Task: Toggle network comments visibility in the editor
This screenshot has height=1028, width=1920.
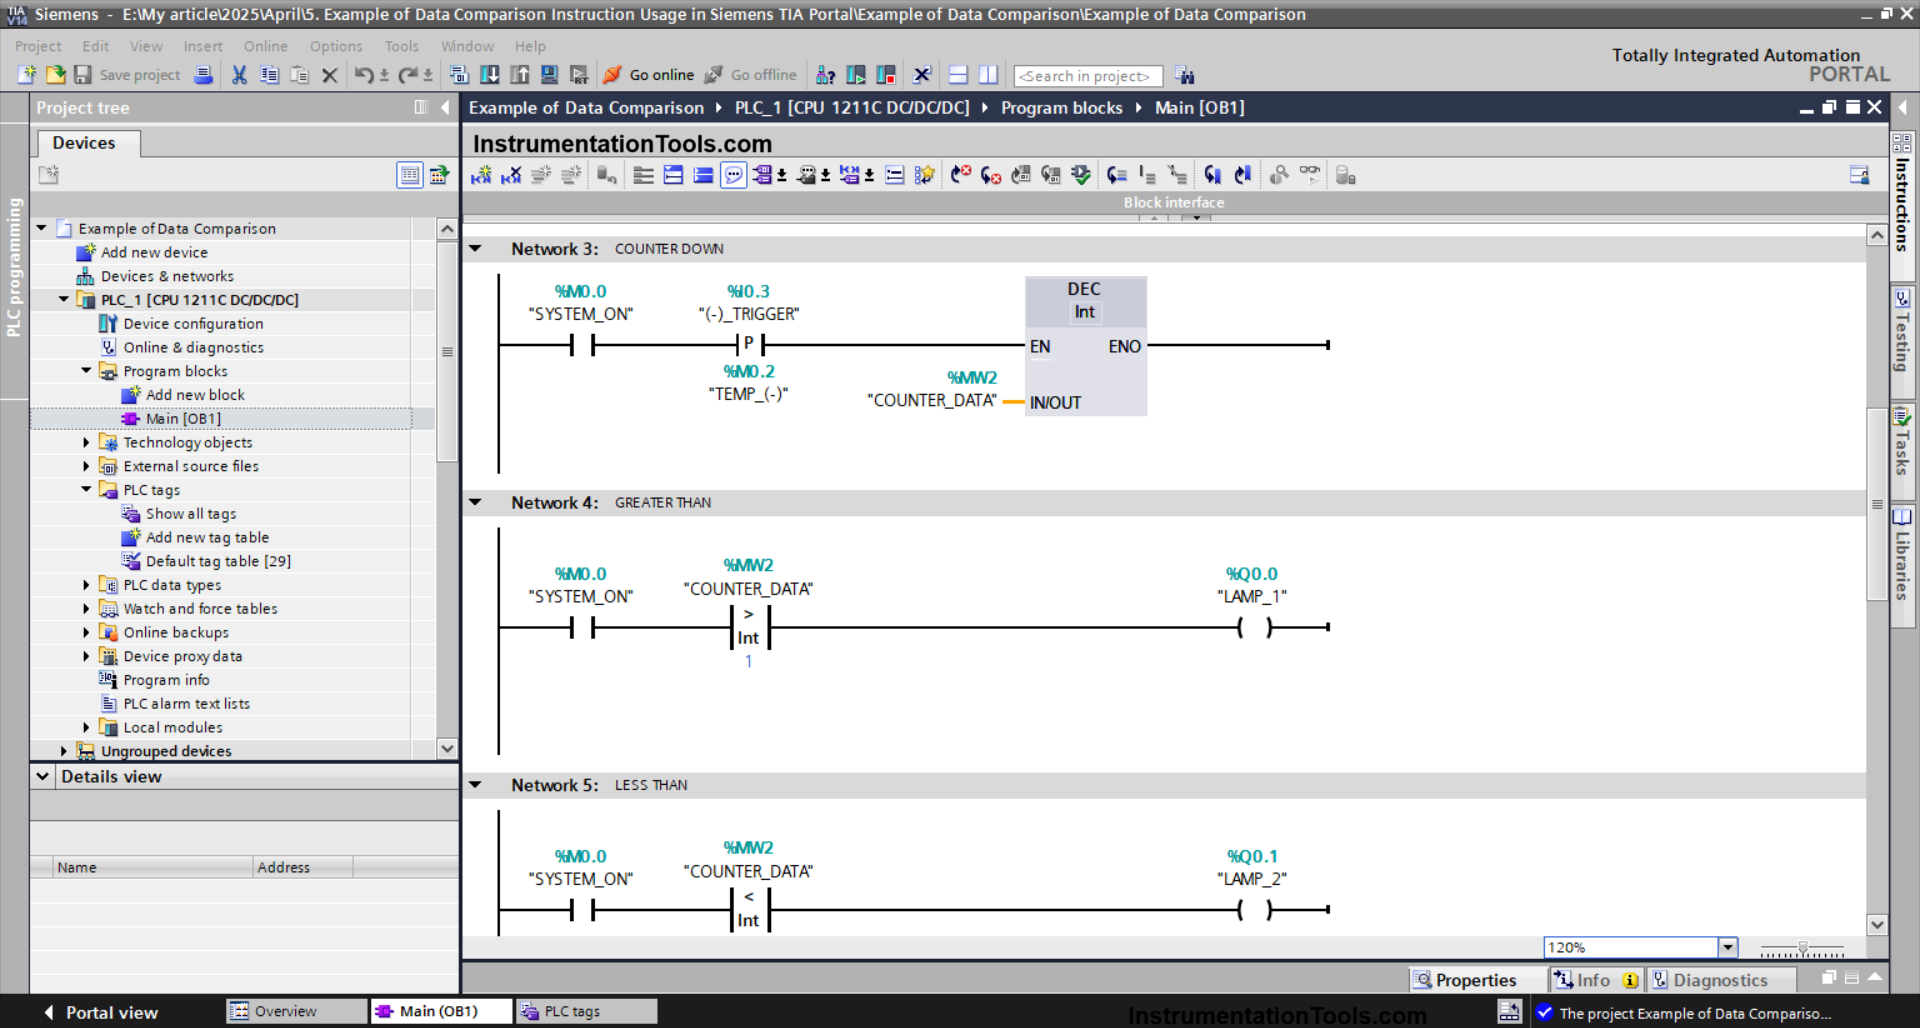Action: [x=733, y=174]
